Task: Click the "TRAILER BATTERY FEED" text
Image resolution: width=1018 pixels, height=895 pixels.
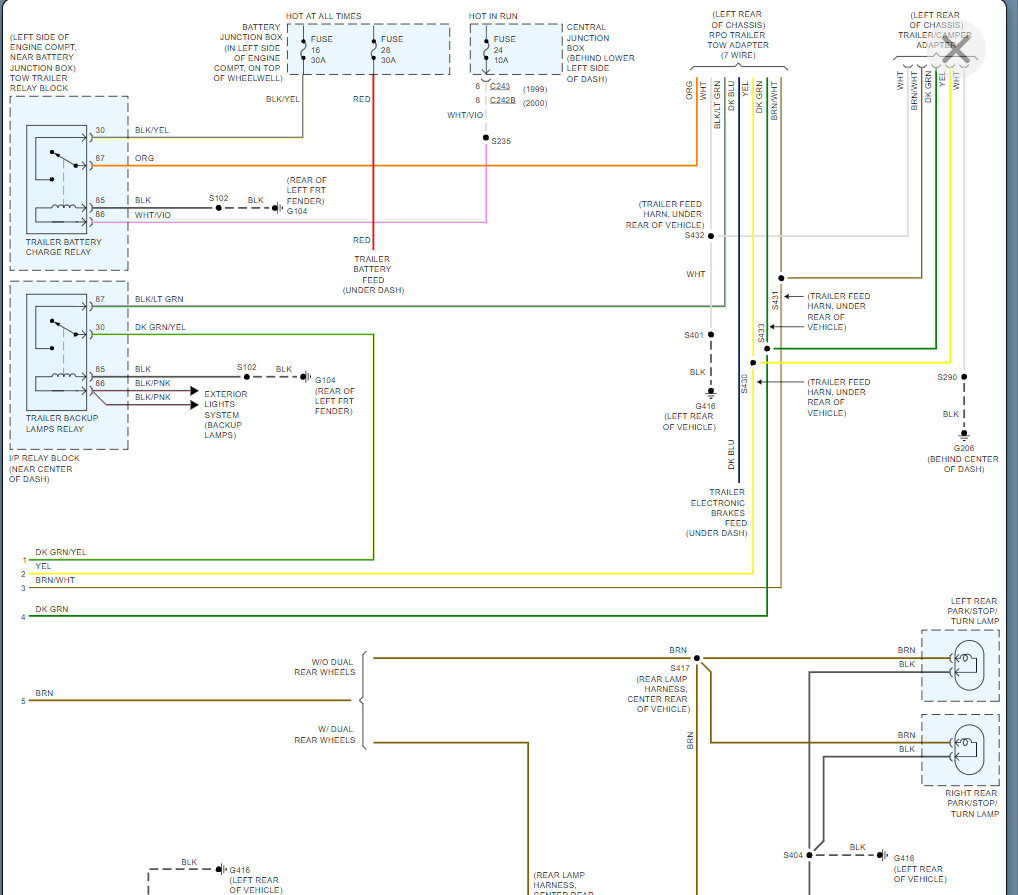Action: (372, 269)
